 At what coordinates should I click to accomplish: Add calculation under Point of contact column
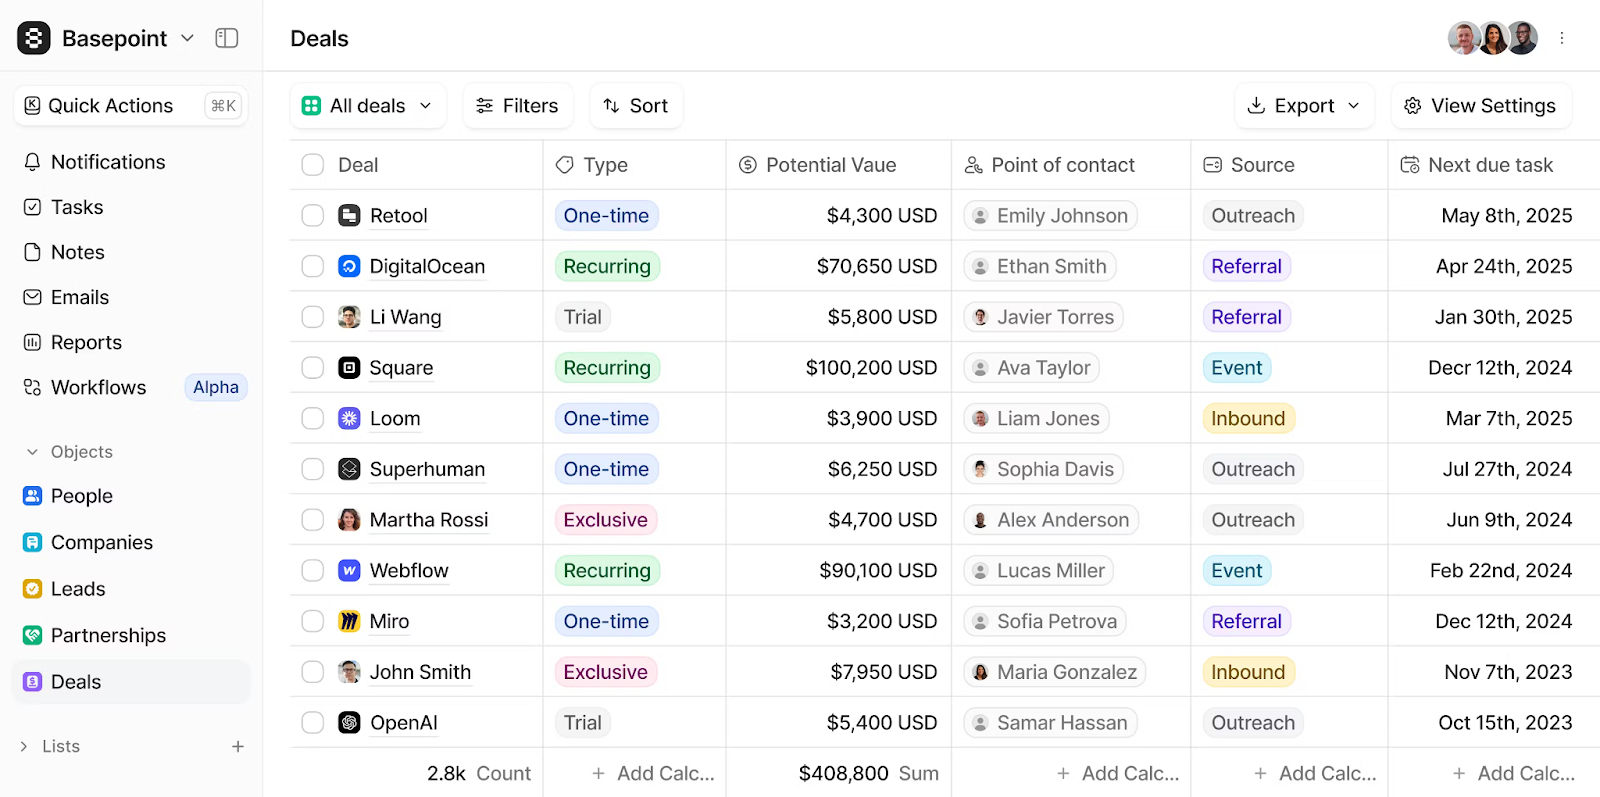click(x=1118, y=773)
